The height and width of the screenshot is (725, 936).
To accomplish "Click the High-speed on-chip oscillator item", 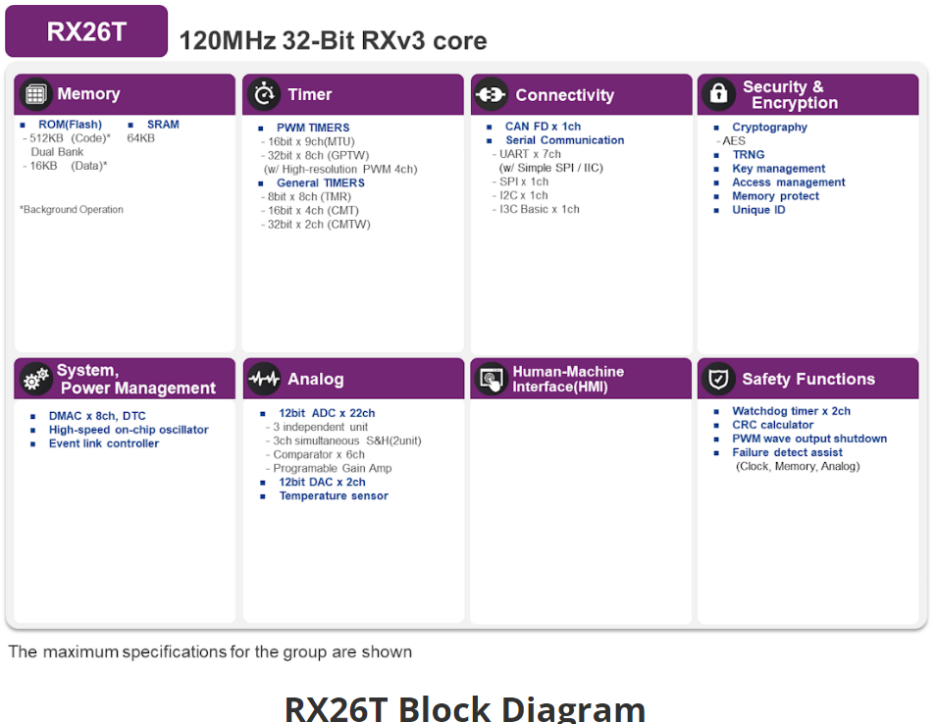I will point(128,430).
